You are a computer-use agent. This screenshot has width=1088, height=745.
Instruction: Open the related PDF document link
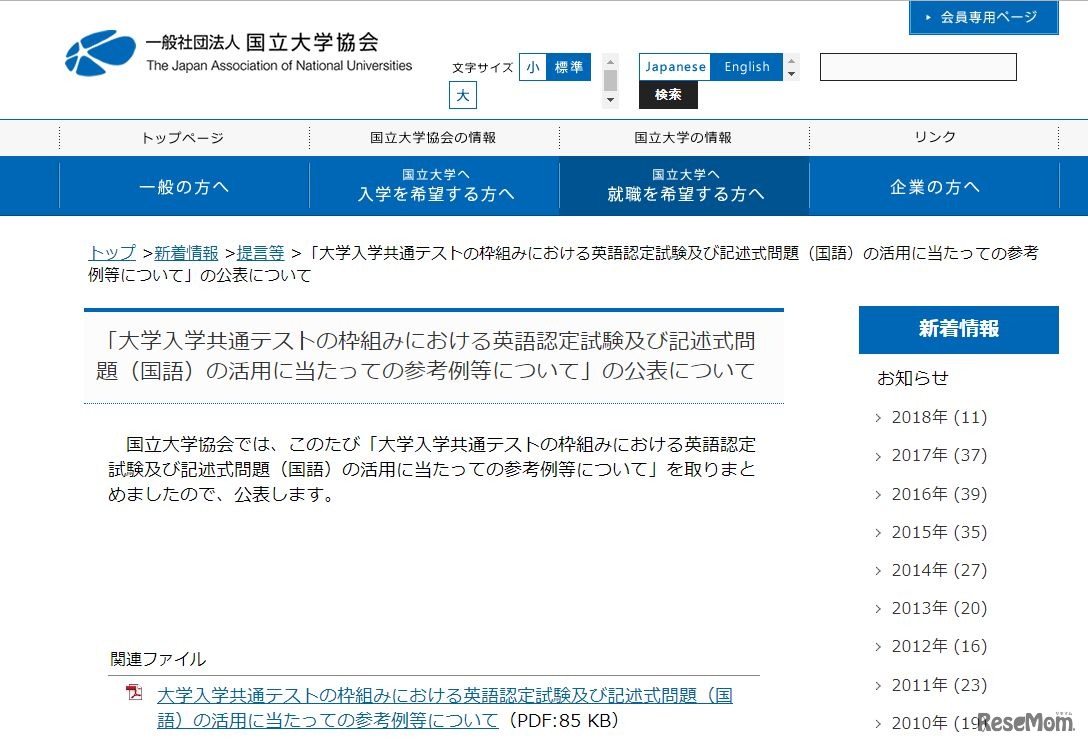point(440,694)
